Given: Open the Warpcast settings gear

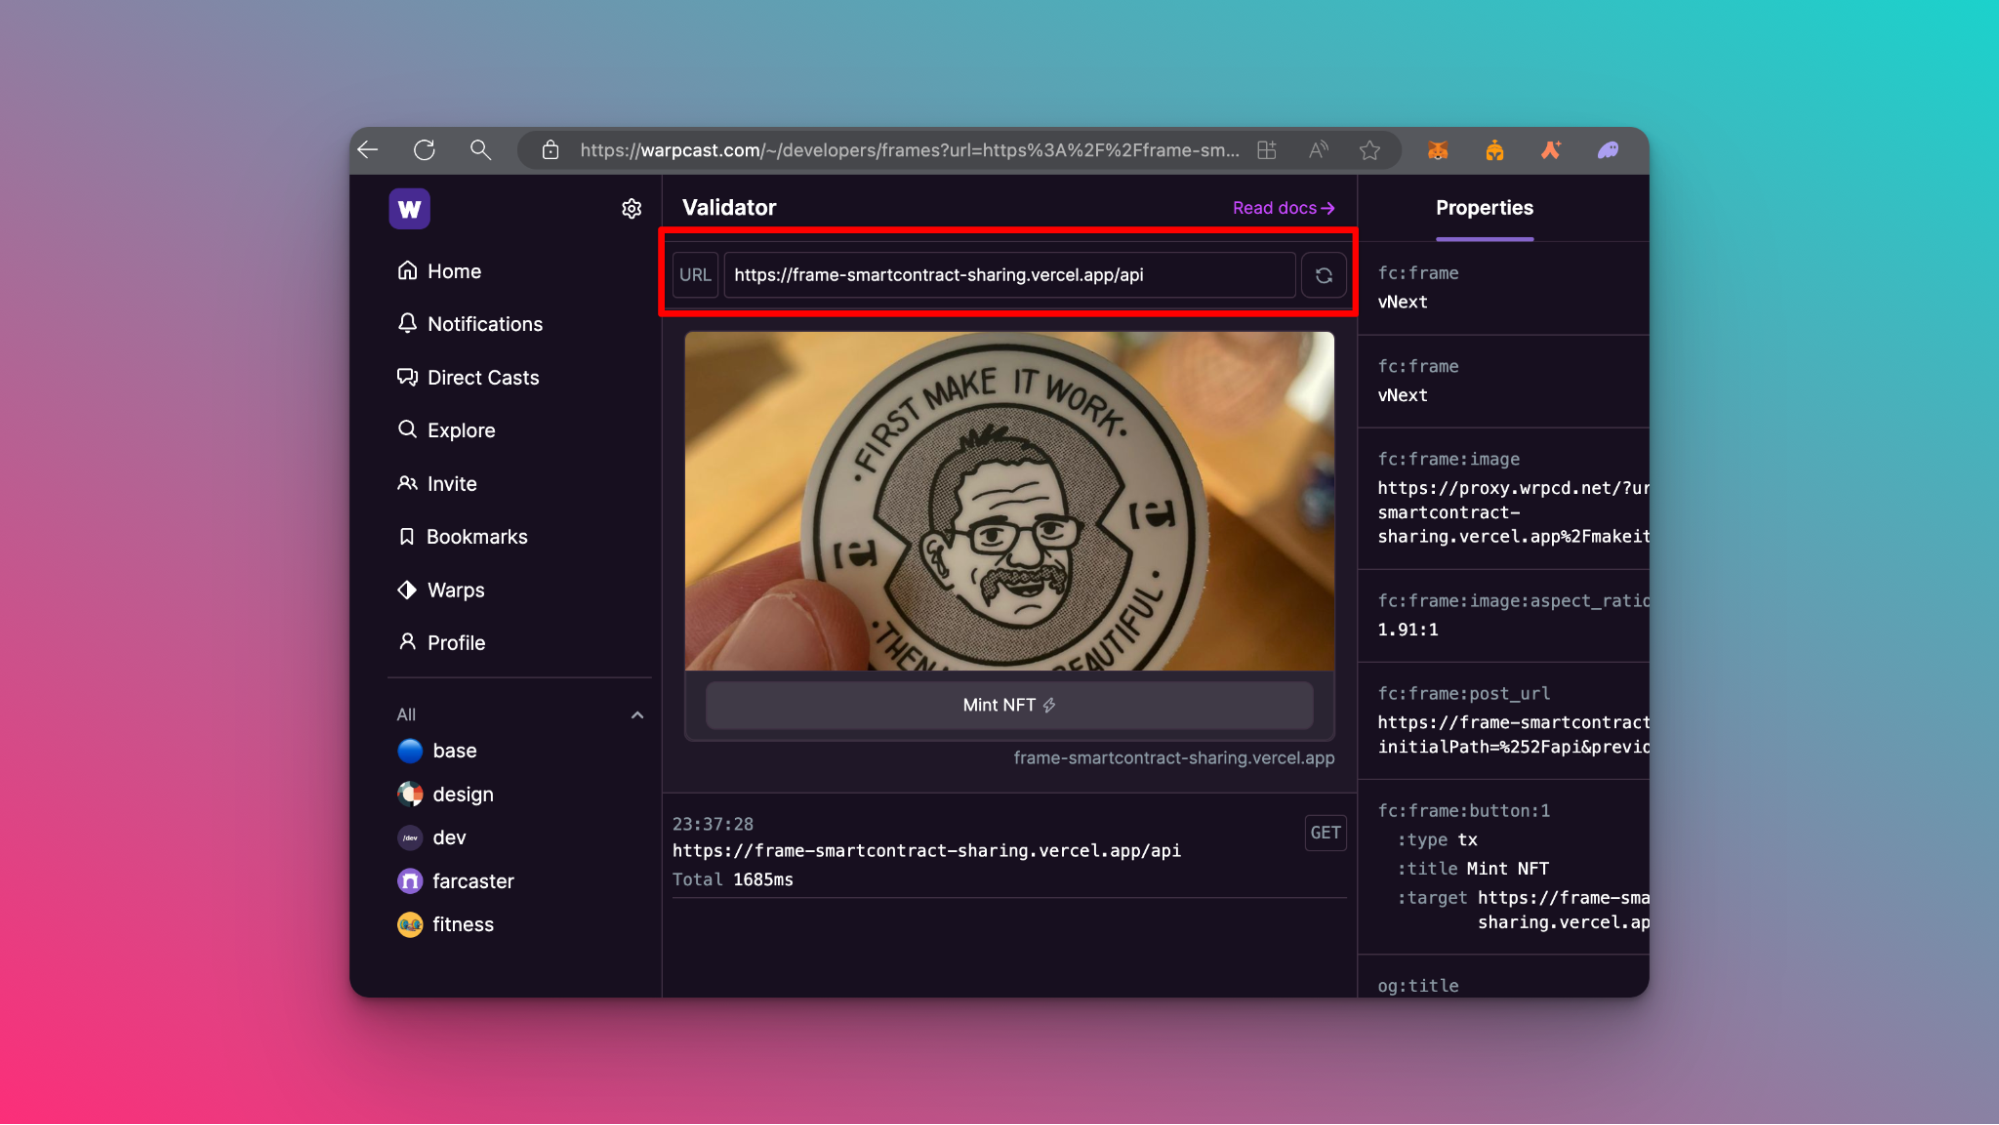Looking at the screenshot, I should coord(632,208).
